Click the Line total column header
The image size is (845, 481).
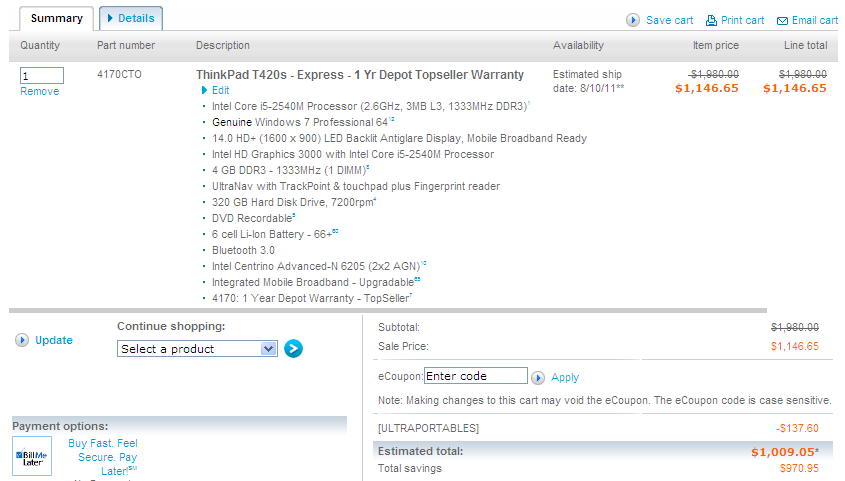[805, 46]
